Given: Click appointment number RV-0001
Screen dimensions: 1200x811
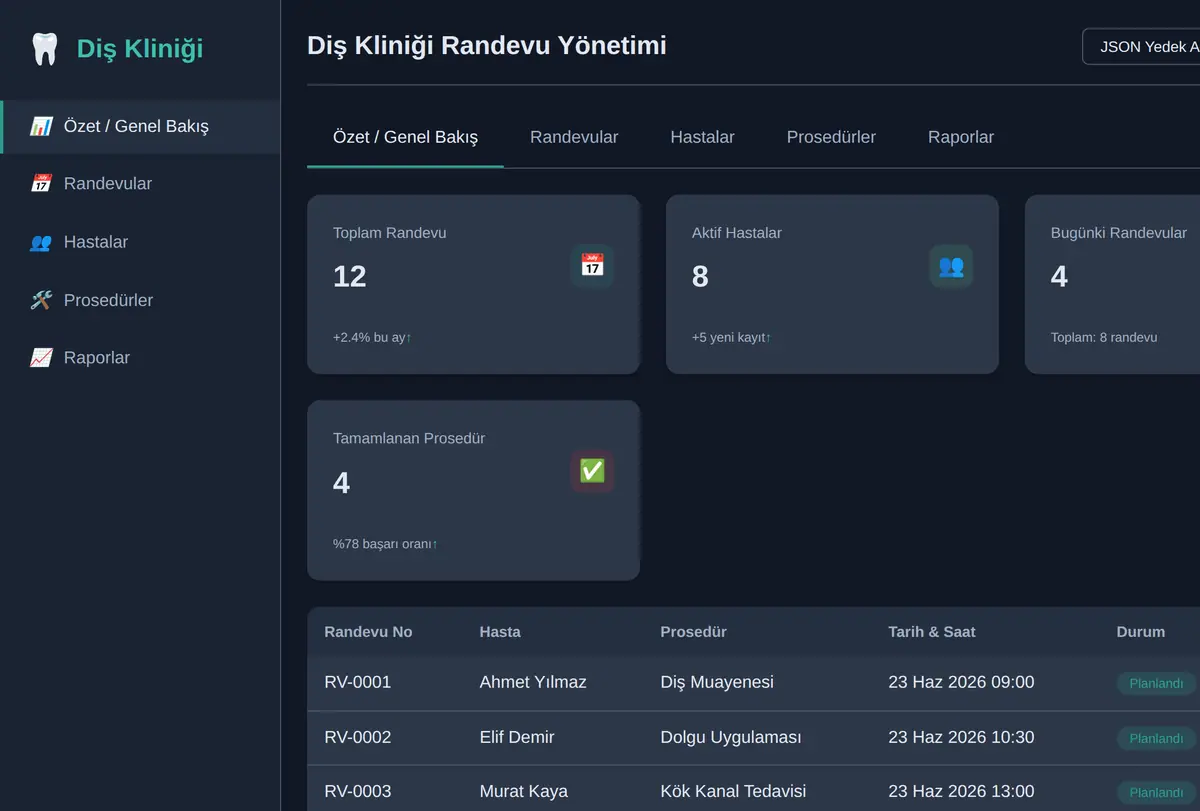Looking at the screenshot, I should [358, 682].
